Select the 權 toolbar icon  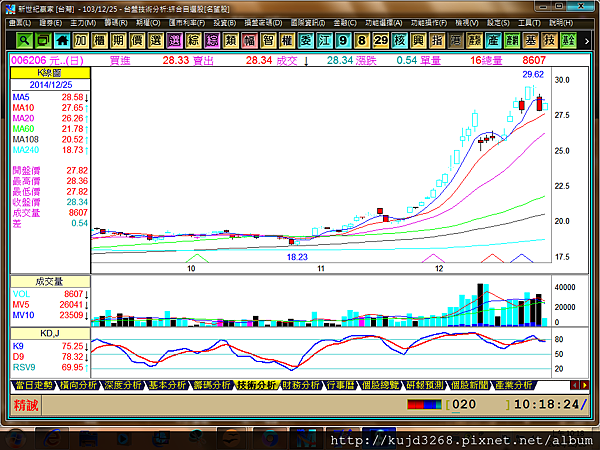click(287, 40)
